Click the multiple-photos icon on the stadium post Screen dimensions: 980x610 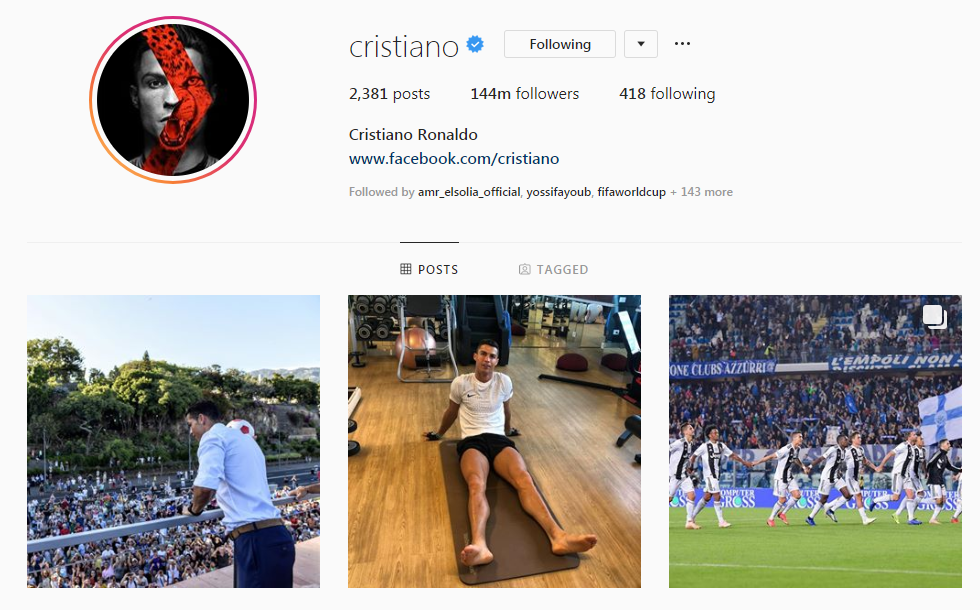(934, 316)
